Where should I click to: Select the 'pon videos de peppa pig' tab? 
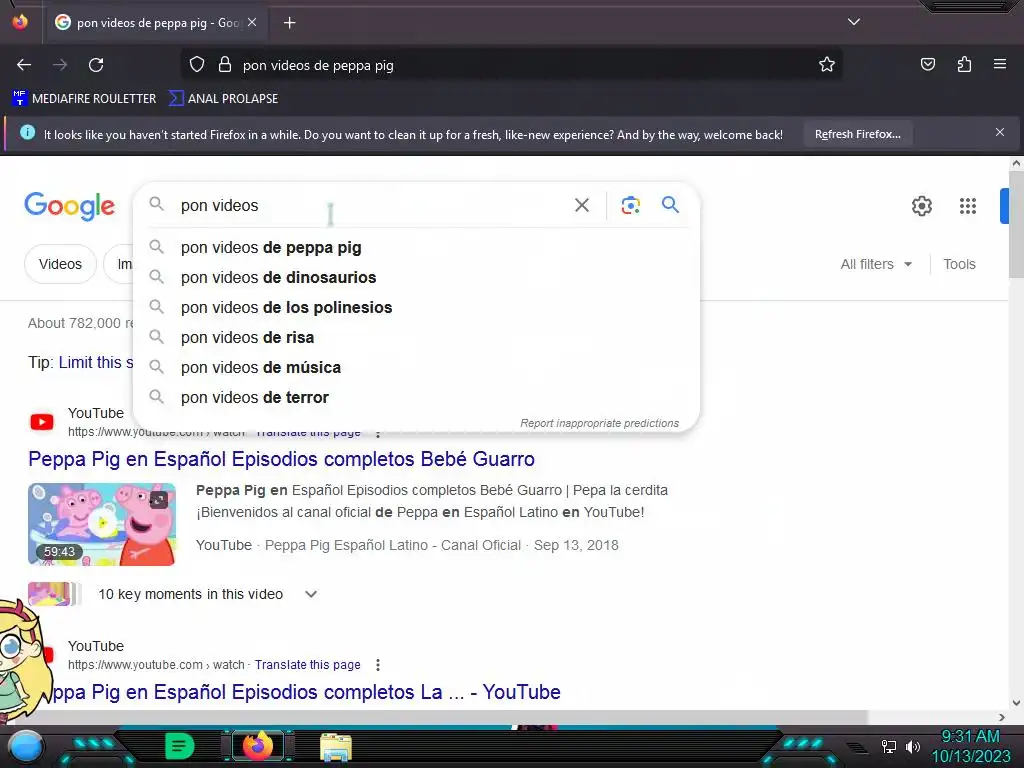pyautogui.click(x=155, y=23)
